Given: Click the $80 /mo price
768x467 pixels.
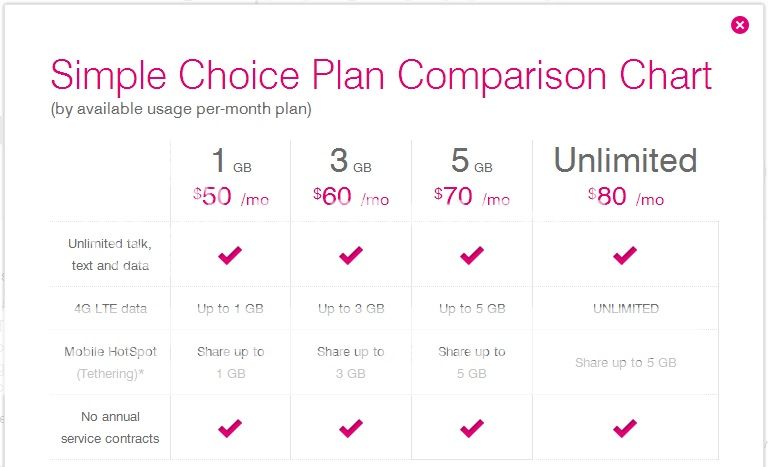Looking at the screenshot, I should 625,197.
